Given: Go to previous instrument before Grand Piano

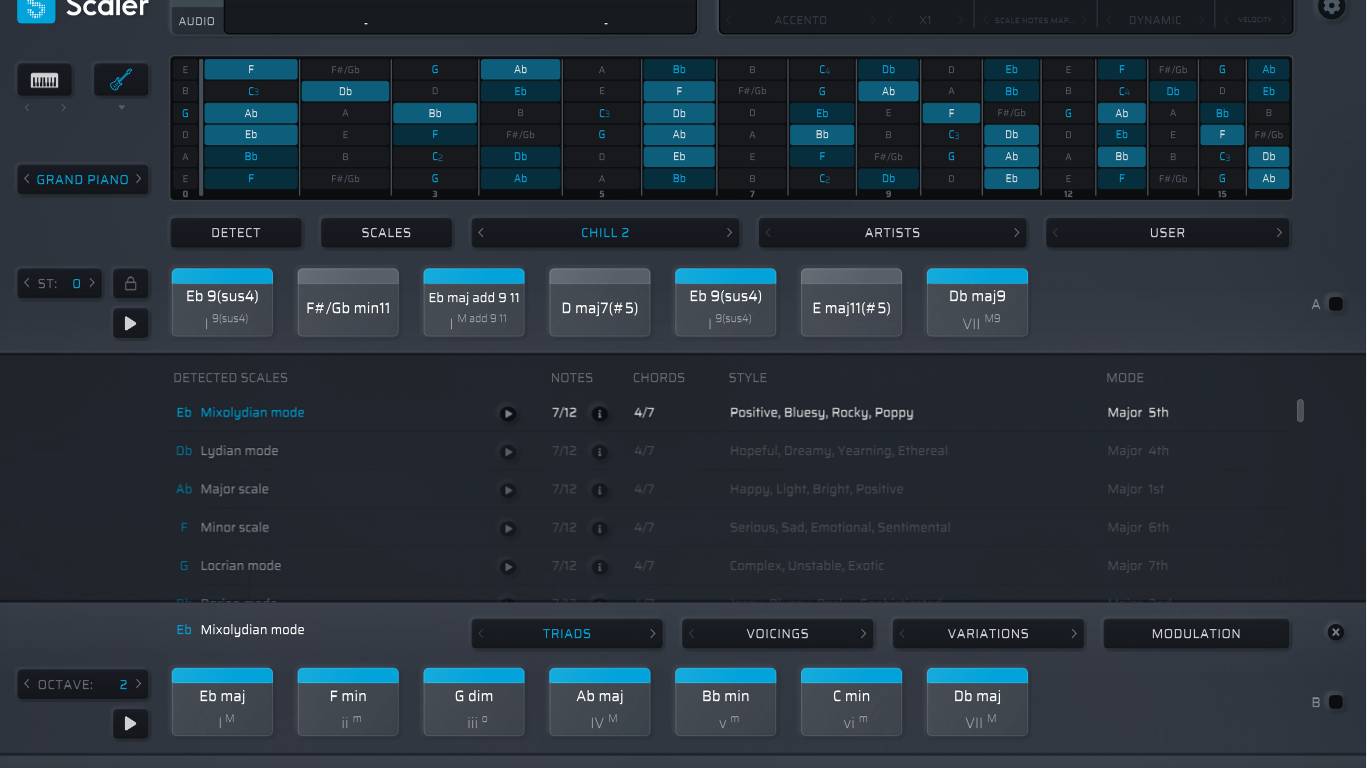Looking at the screenshot, I should click(x=27, y=180).
